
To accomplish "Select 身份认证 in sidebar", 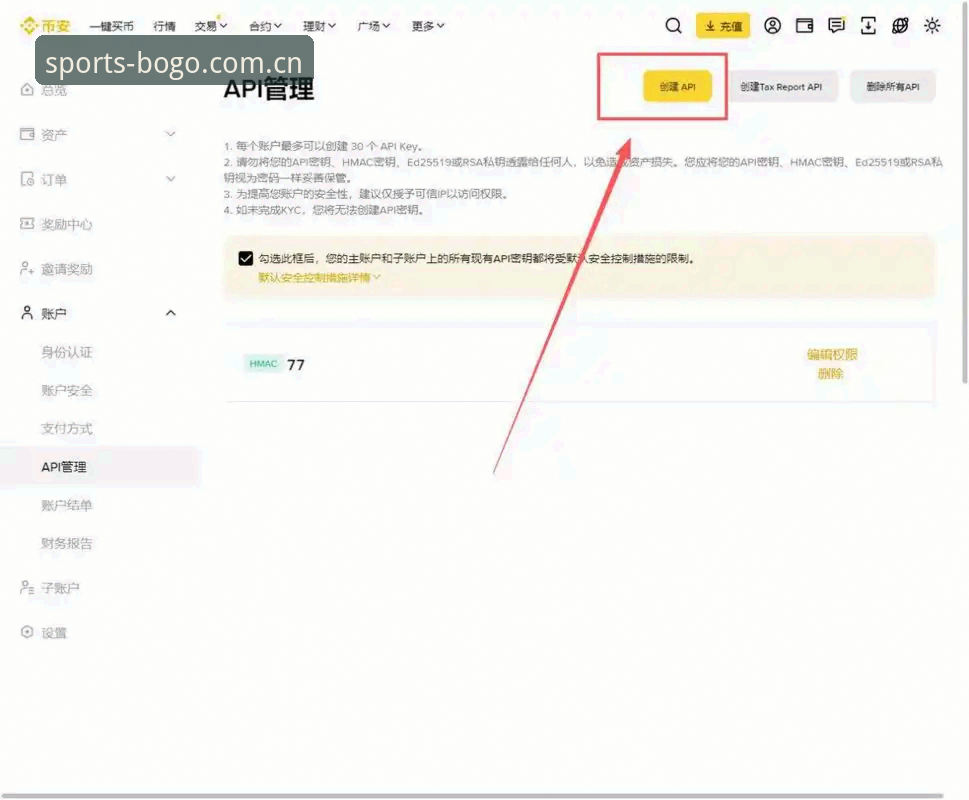I will [x=66, y=352].
